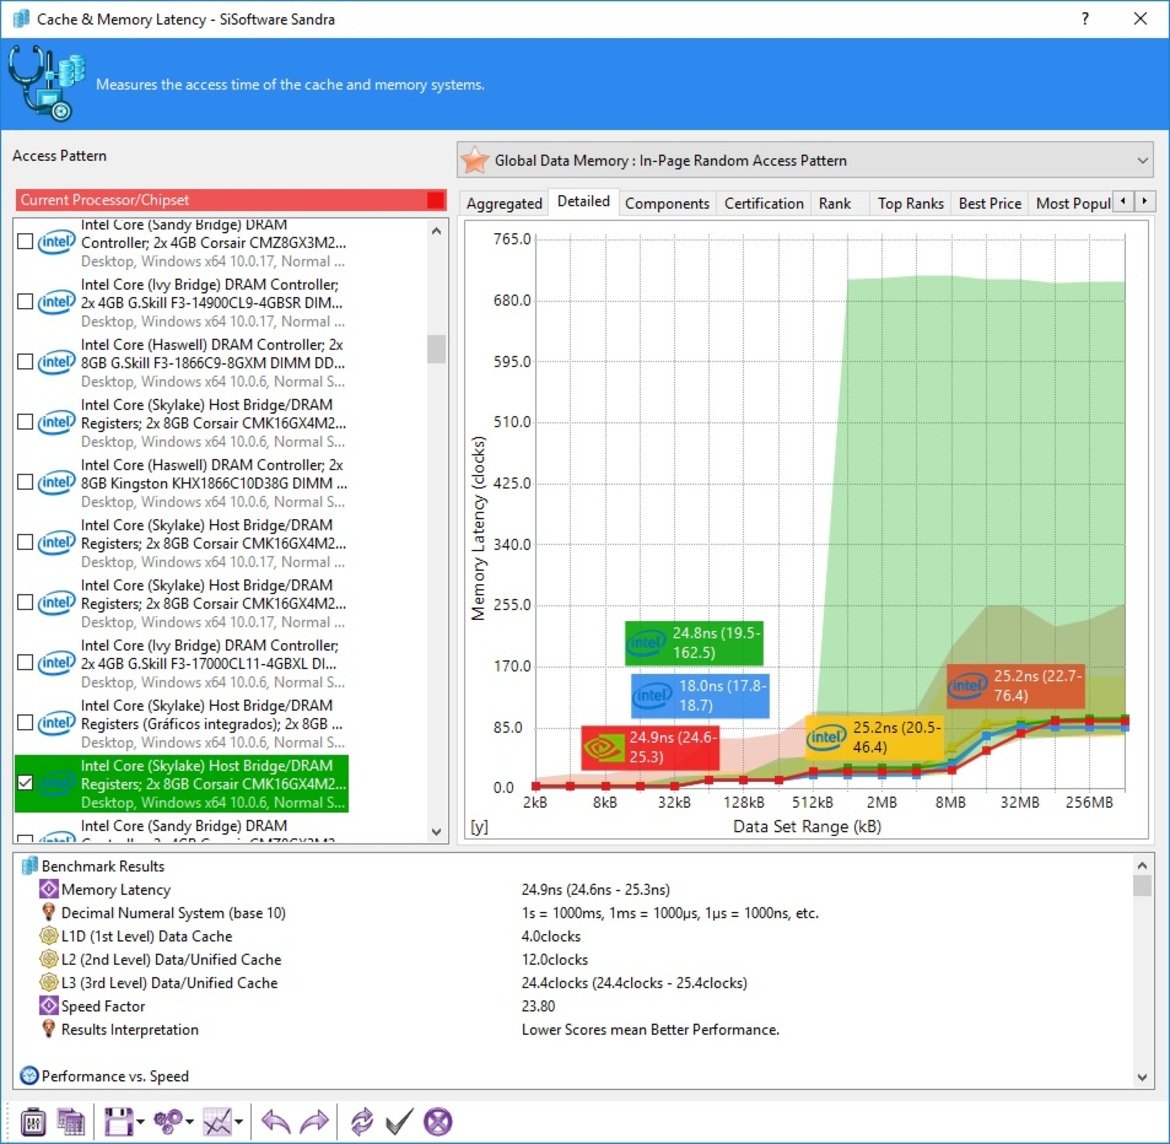1170x1144 pixels.
Task: Click Intel logo beside Kingston KHX1866C10D38G entry
Action: pyautogui.click(x=57, y=482)
